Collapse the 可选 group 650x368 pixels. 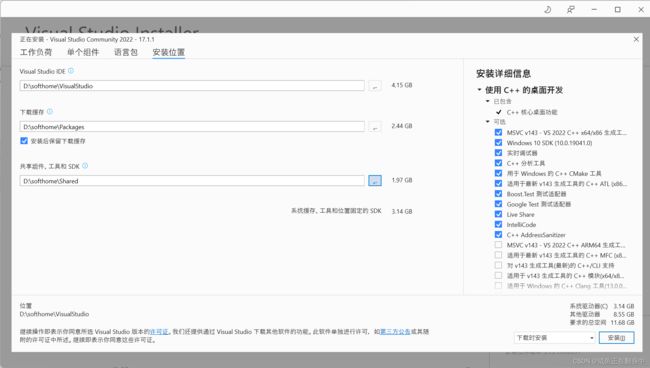[488, 121]
